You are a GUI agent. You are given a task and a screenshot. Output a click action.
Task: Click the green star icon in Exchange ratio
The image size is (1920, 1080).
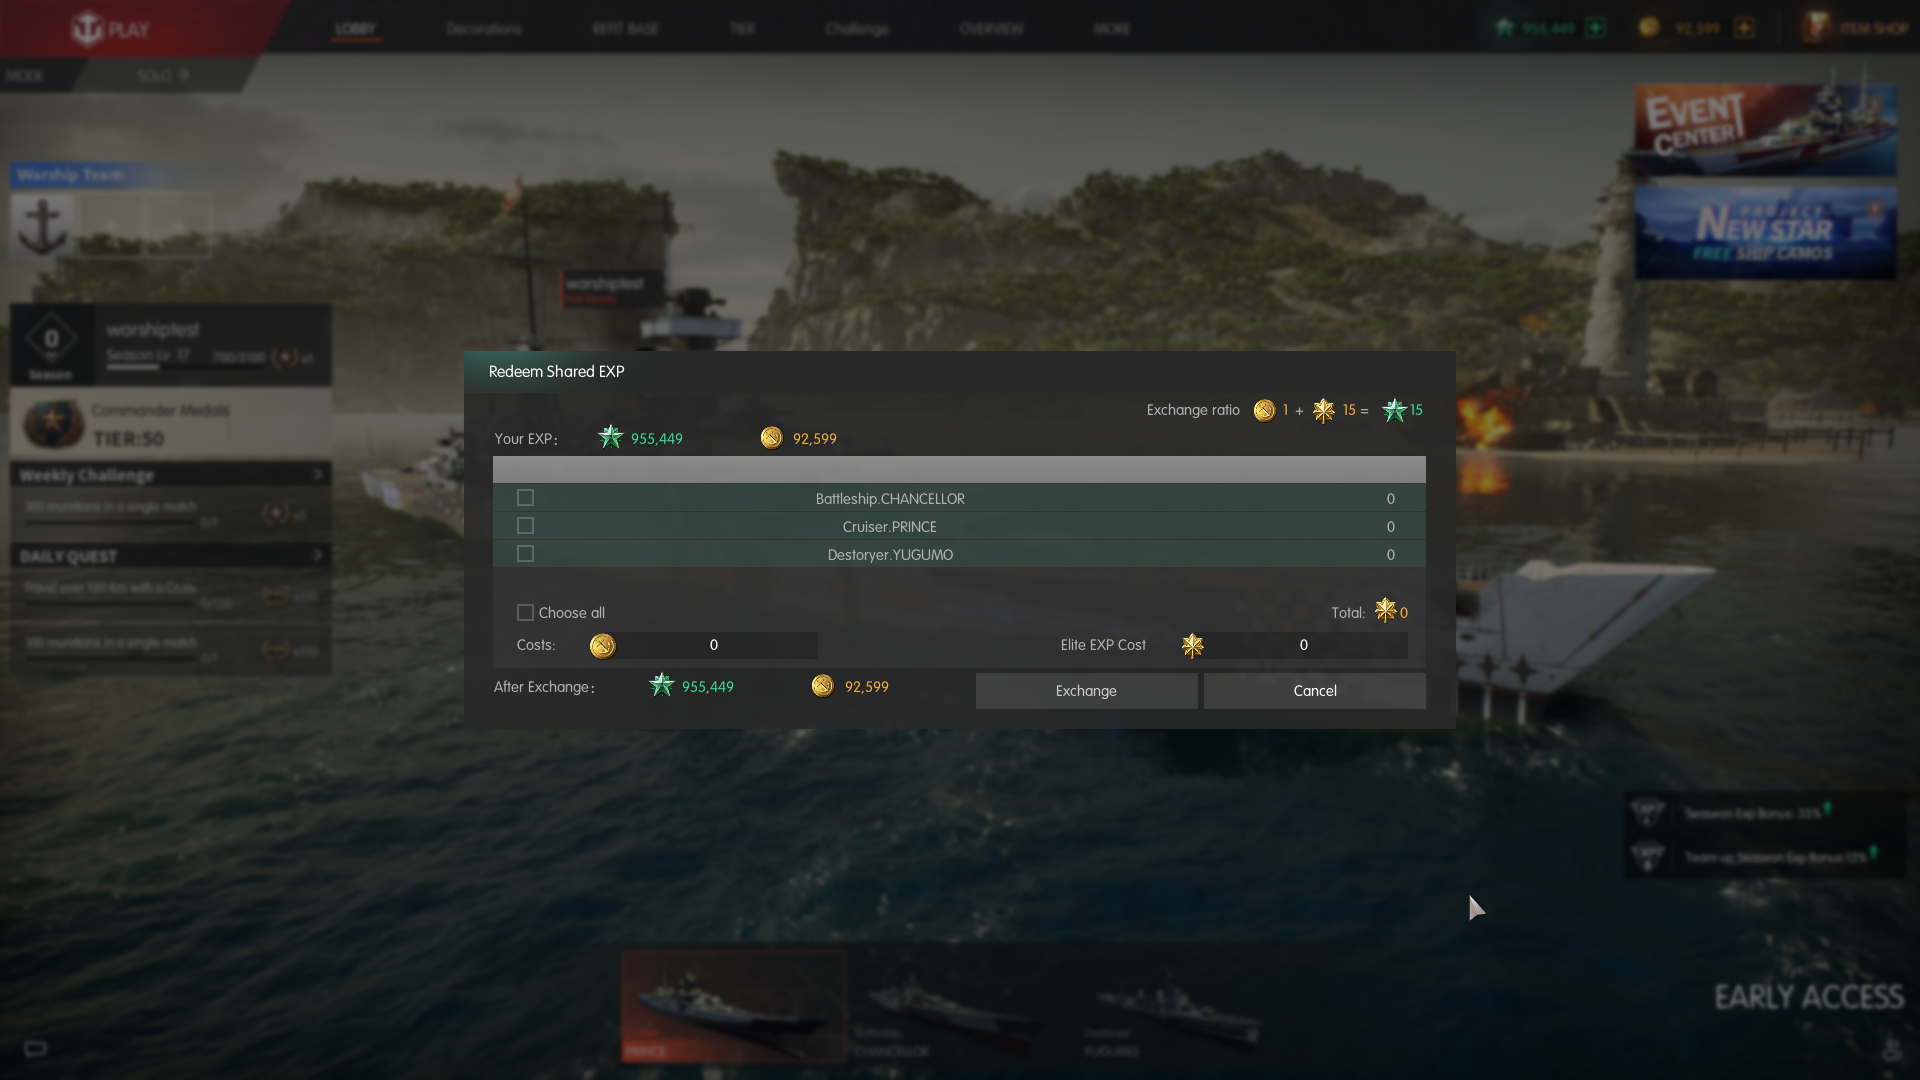1394,410
